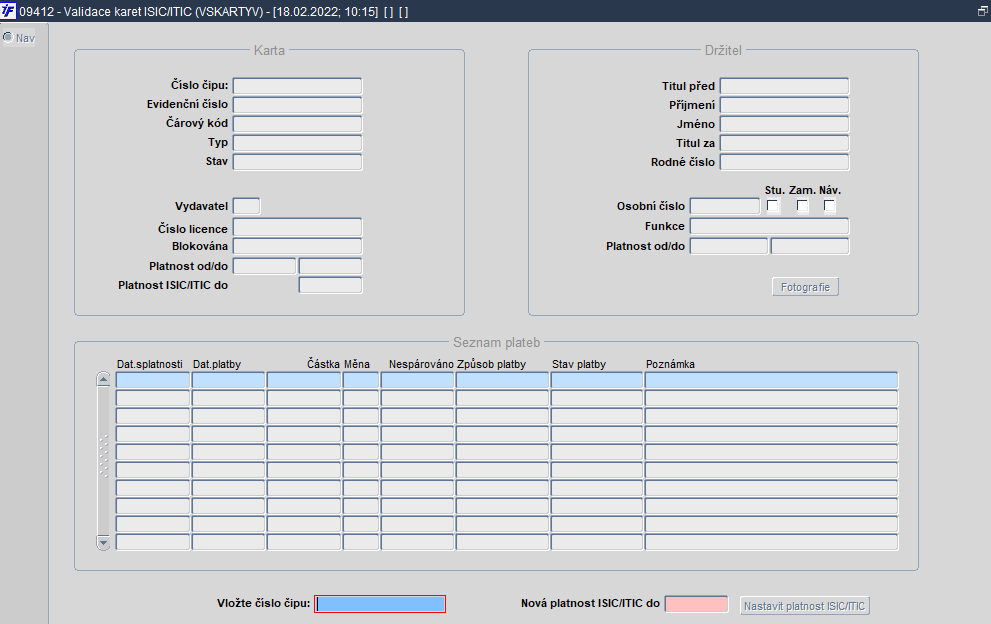This screenshot has width=991, height=624.
Task: Click the Stav platby column header
Action: pos(579,364)
